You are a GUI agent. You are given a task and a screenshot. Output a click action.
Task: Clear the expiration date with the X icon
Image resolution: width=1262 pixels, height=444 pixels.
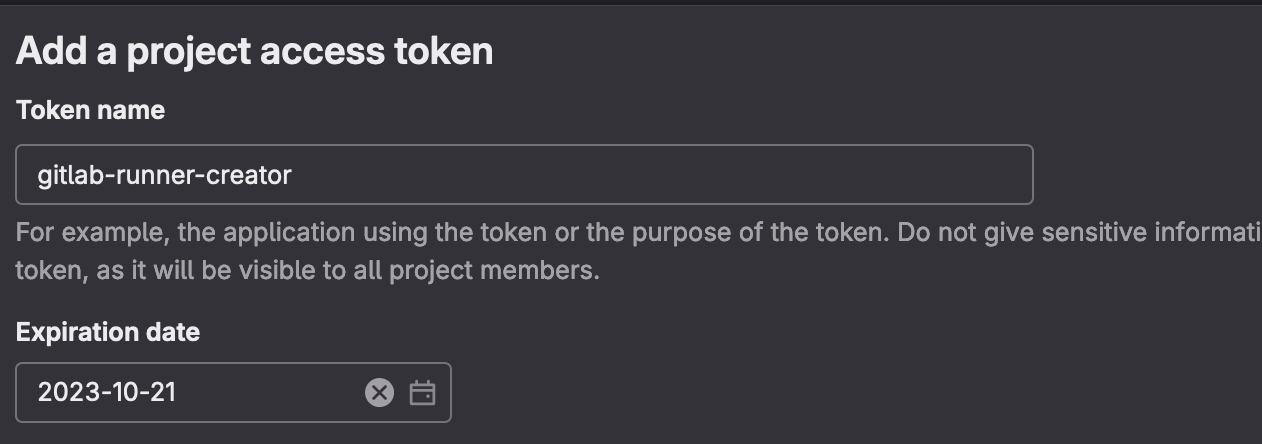379,393
